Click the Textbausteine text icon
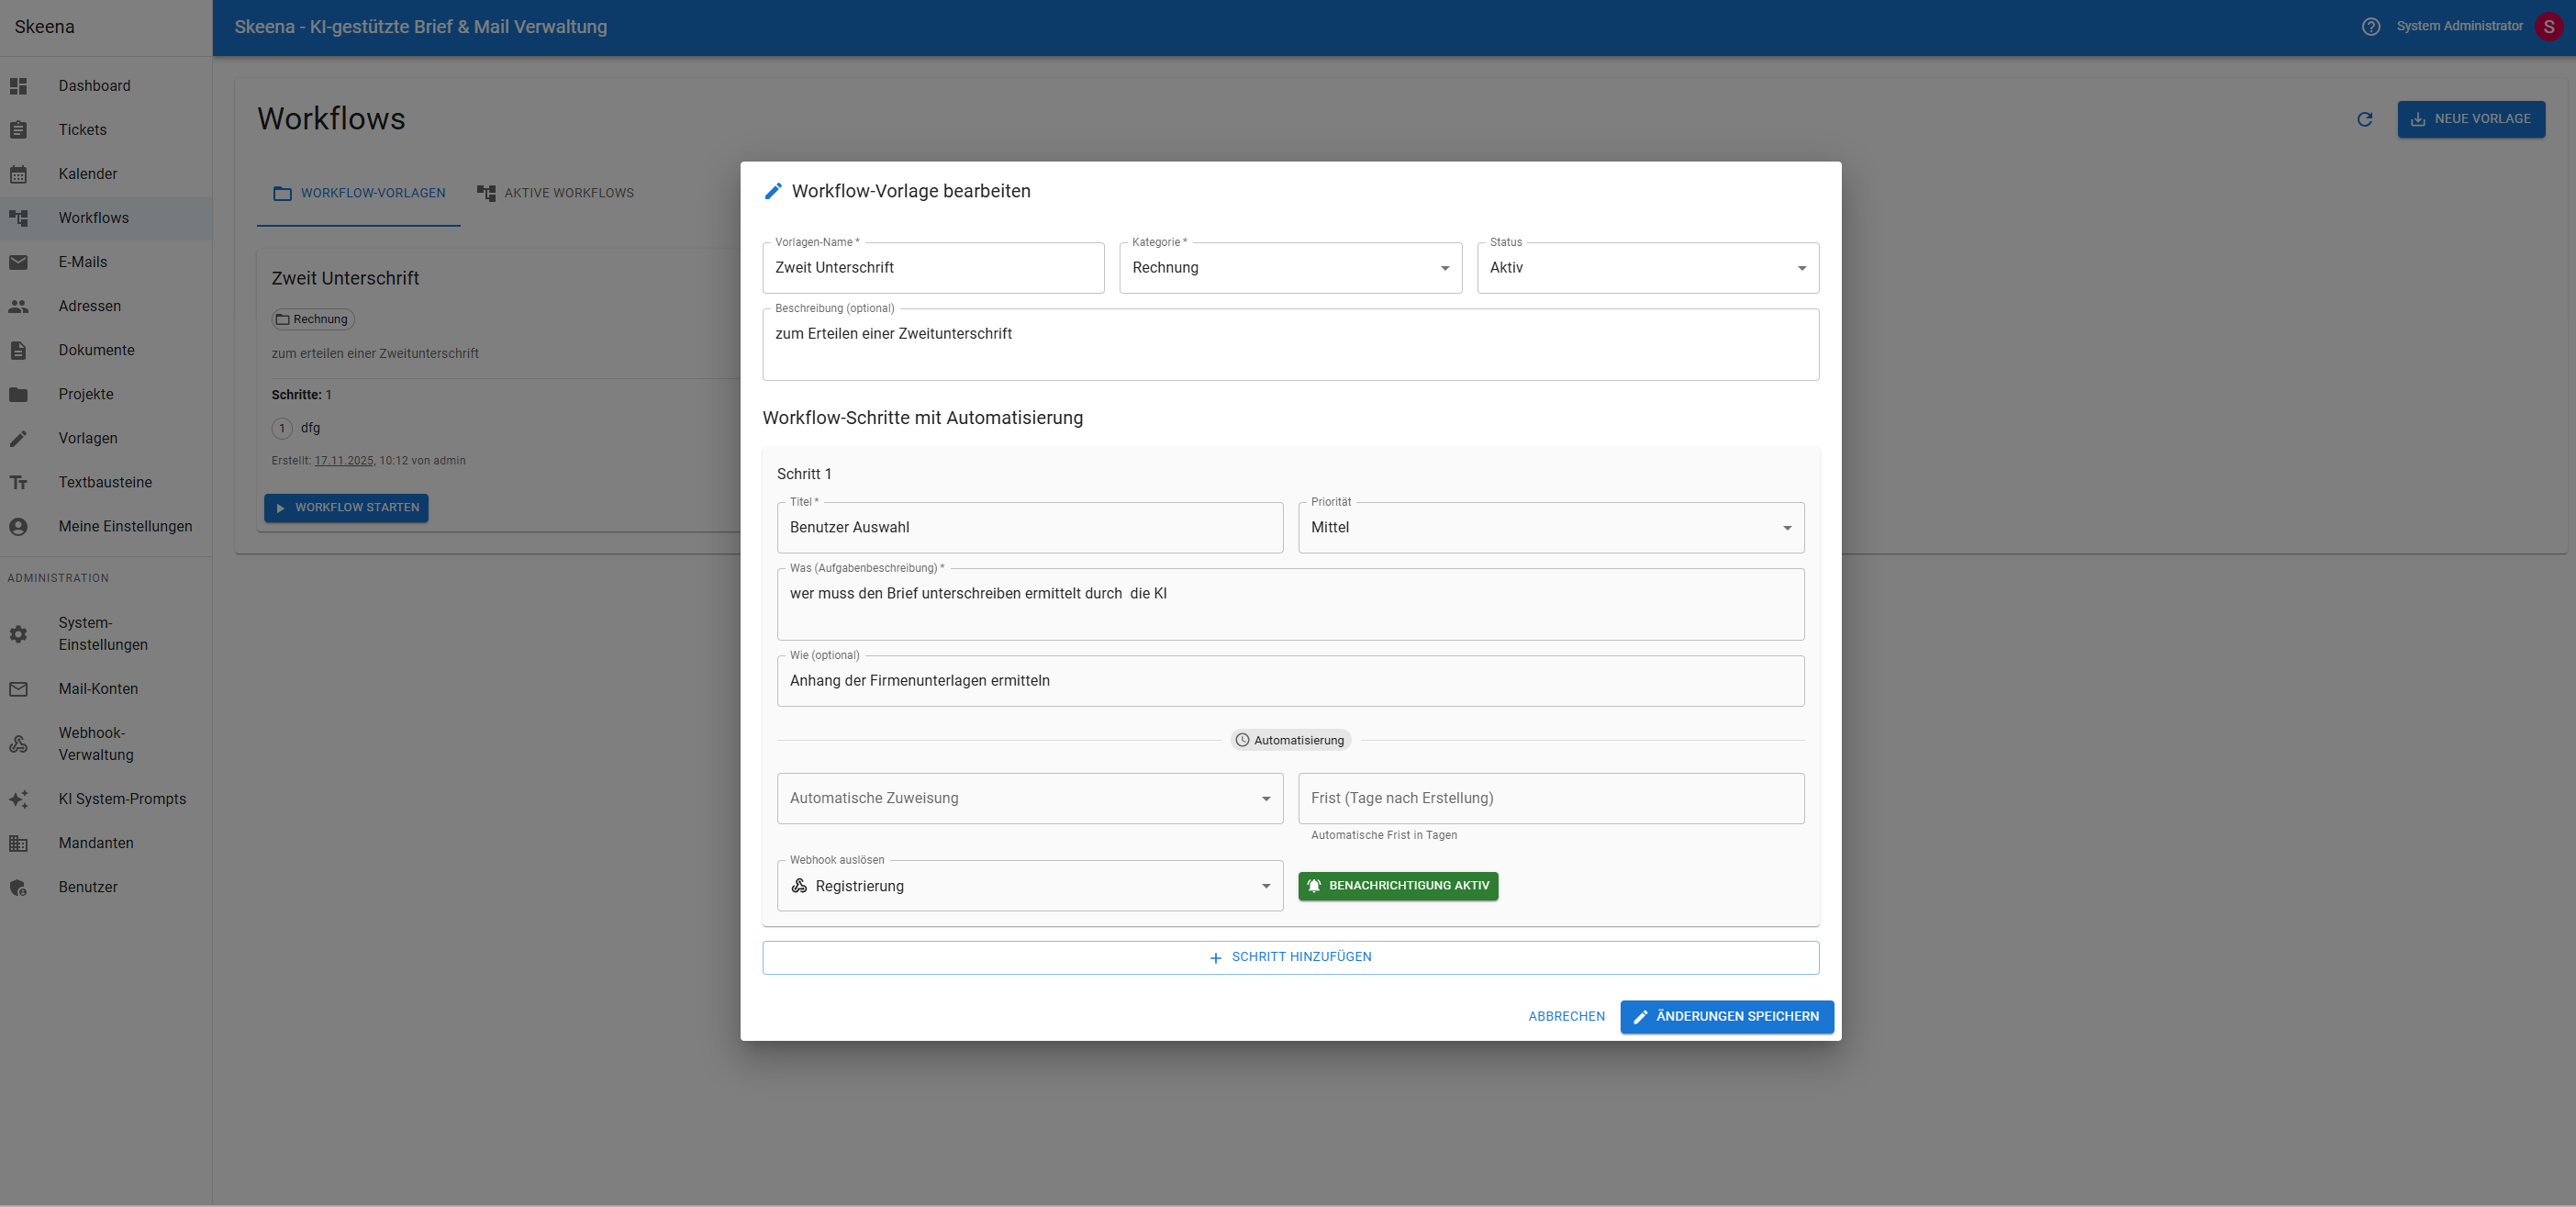 [x=18, y=482]
